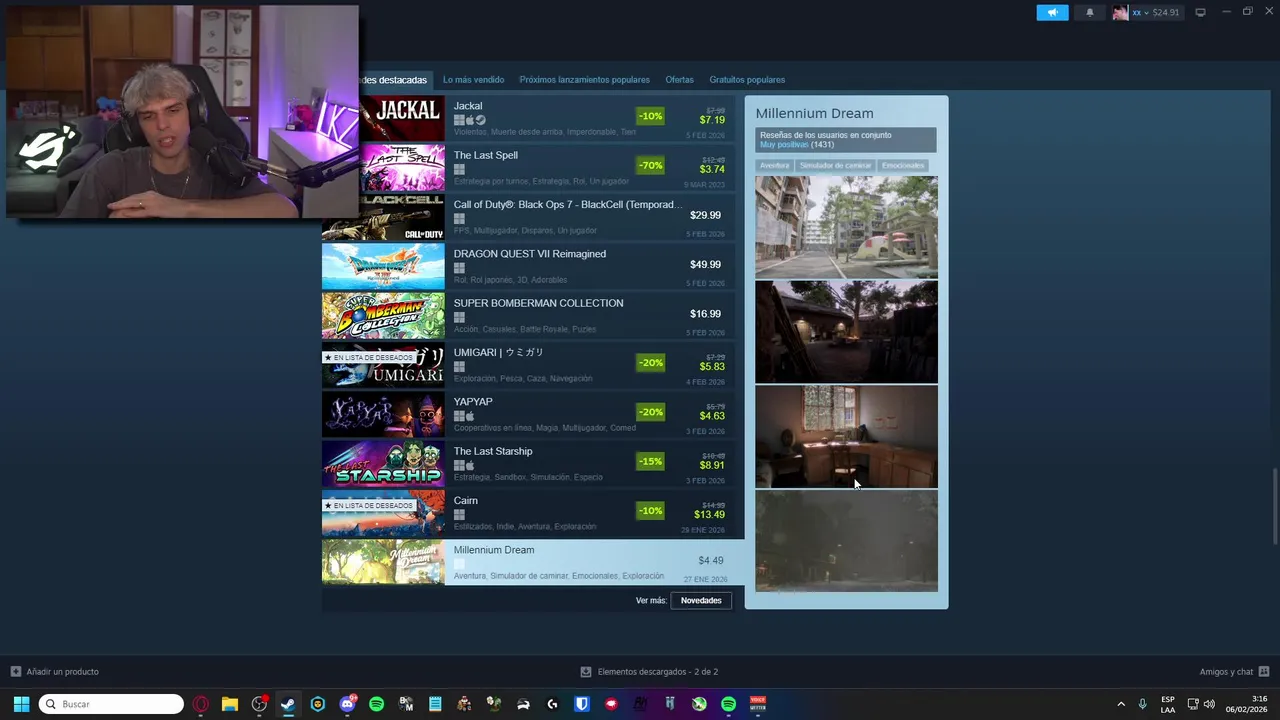
Task: Open the Windows Start menu
Action: coord(21,704)
